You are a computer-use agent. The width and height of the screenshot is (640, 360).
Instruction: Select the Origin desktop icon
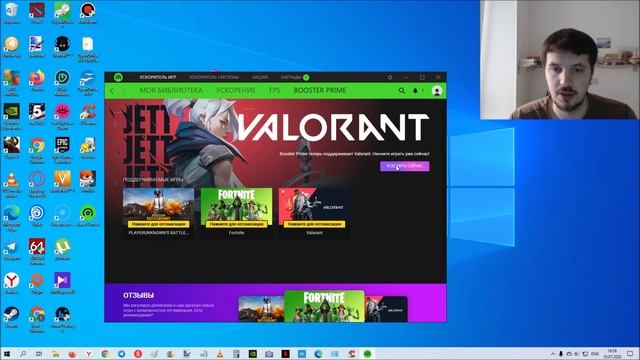coord(37,283)
